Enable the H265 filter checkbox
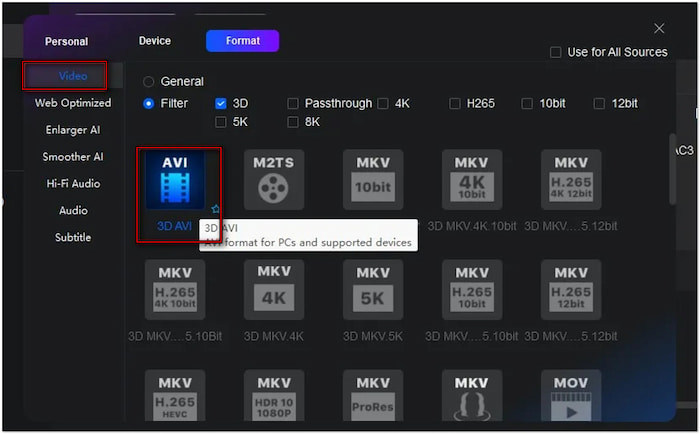The height and width of the screenshot is (434, 700). pos(455,103)
